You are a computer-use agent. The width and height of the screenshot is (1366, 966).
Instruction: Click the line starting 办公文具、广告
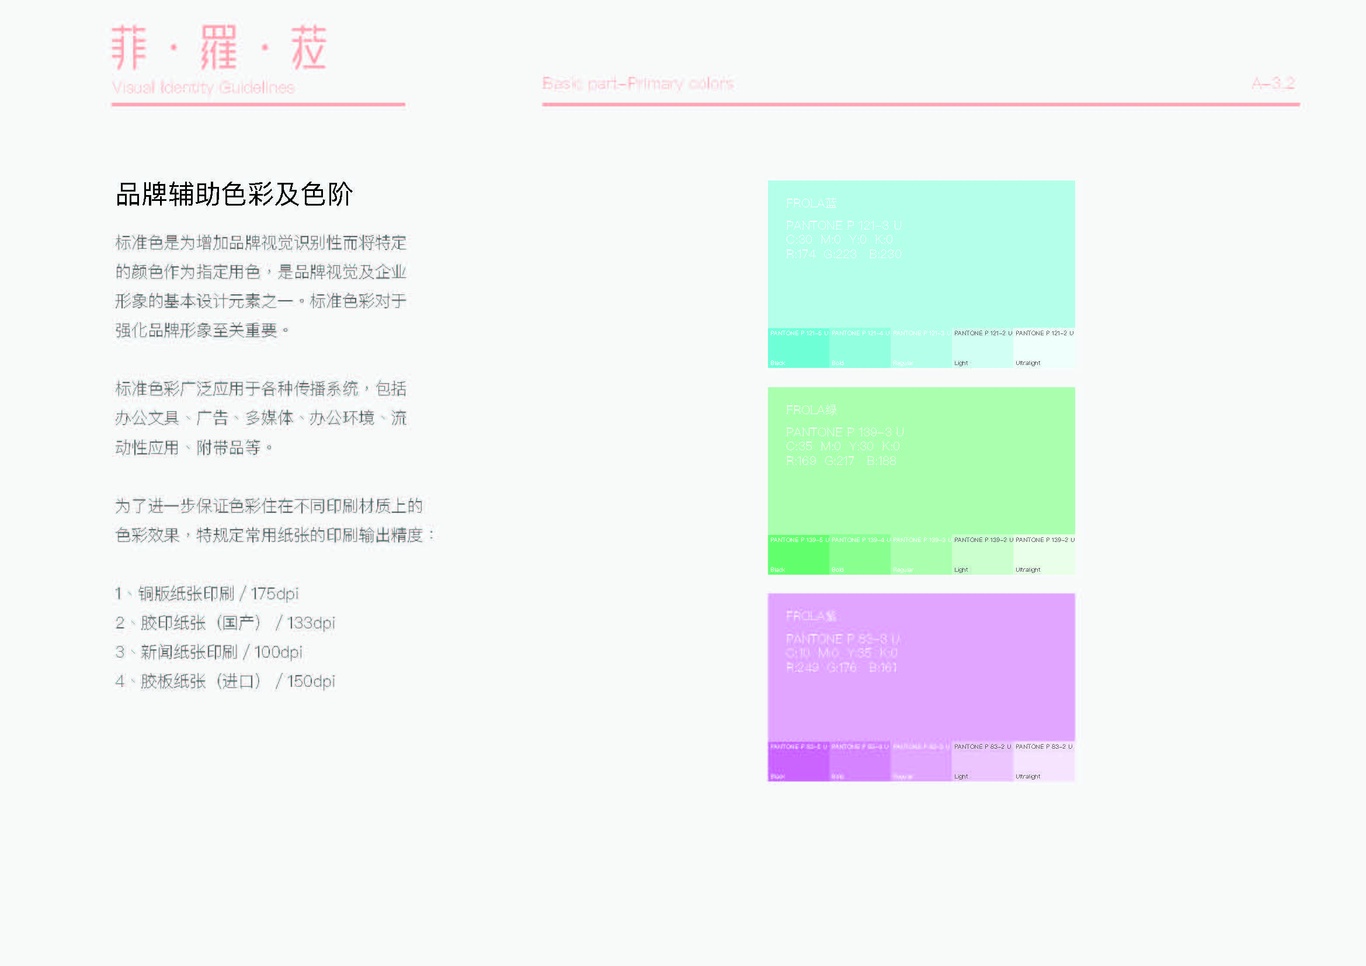coord(261,417)
